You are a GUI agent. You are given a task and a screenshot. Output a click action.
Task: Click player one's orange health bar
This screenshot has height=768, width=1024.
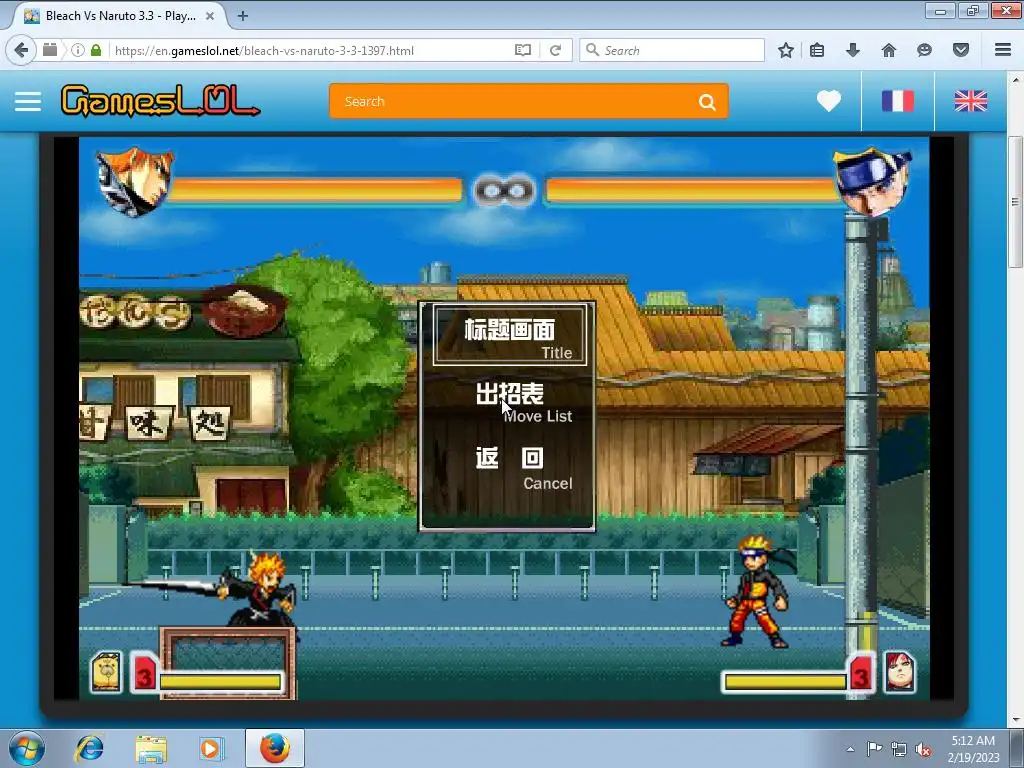tap(315, 191)
